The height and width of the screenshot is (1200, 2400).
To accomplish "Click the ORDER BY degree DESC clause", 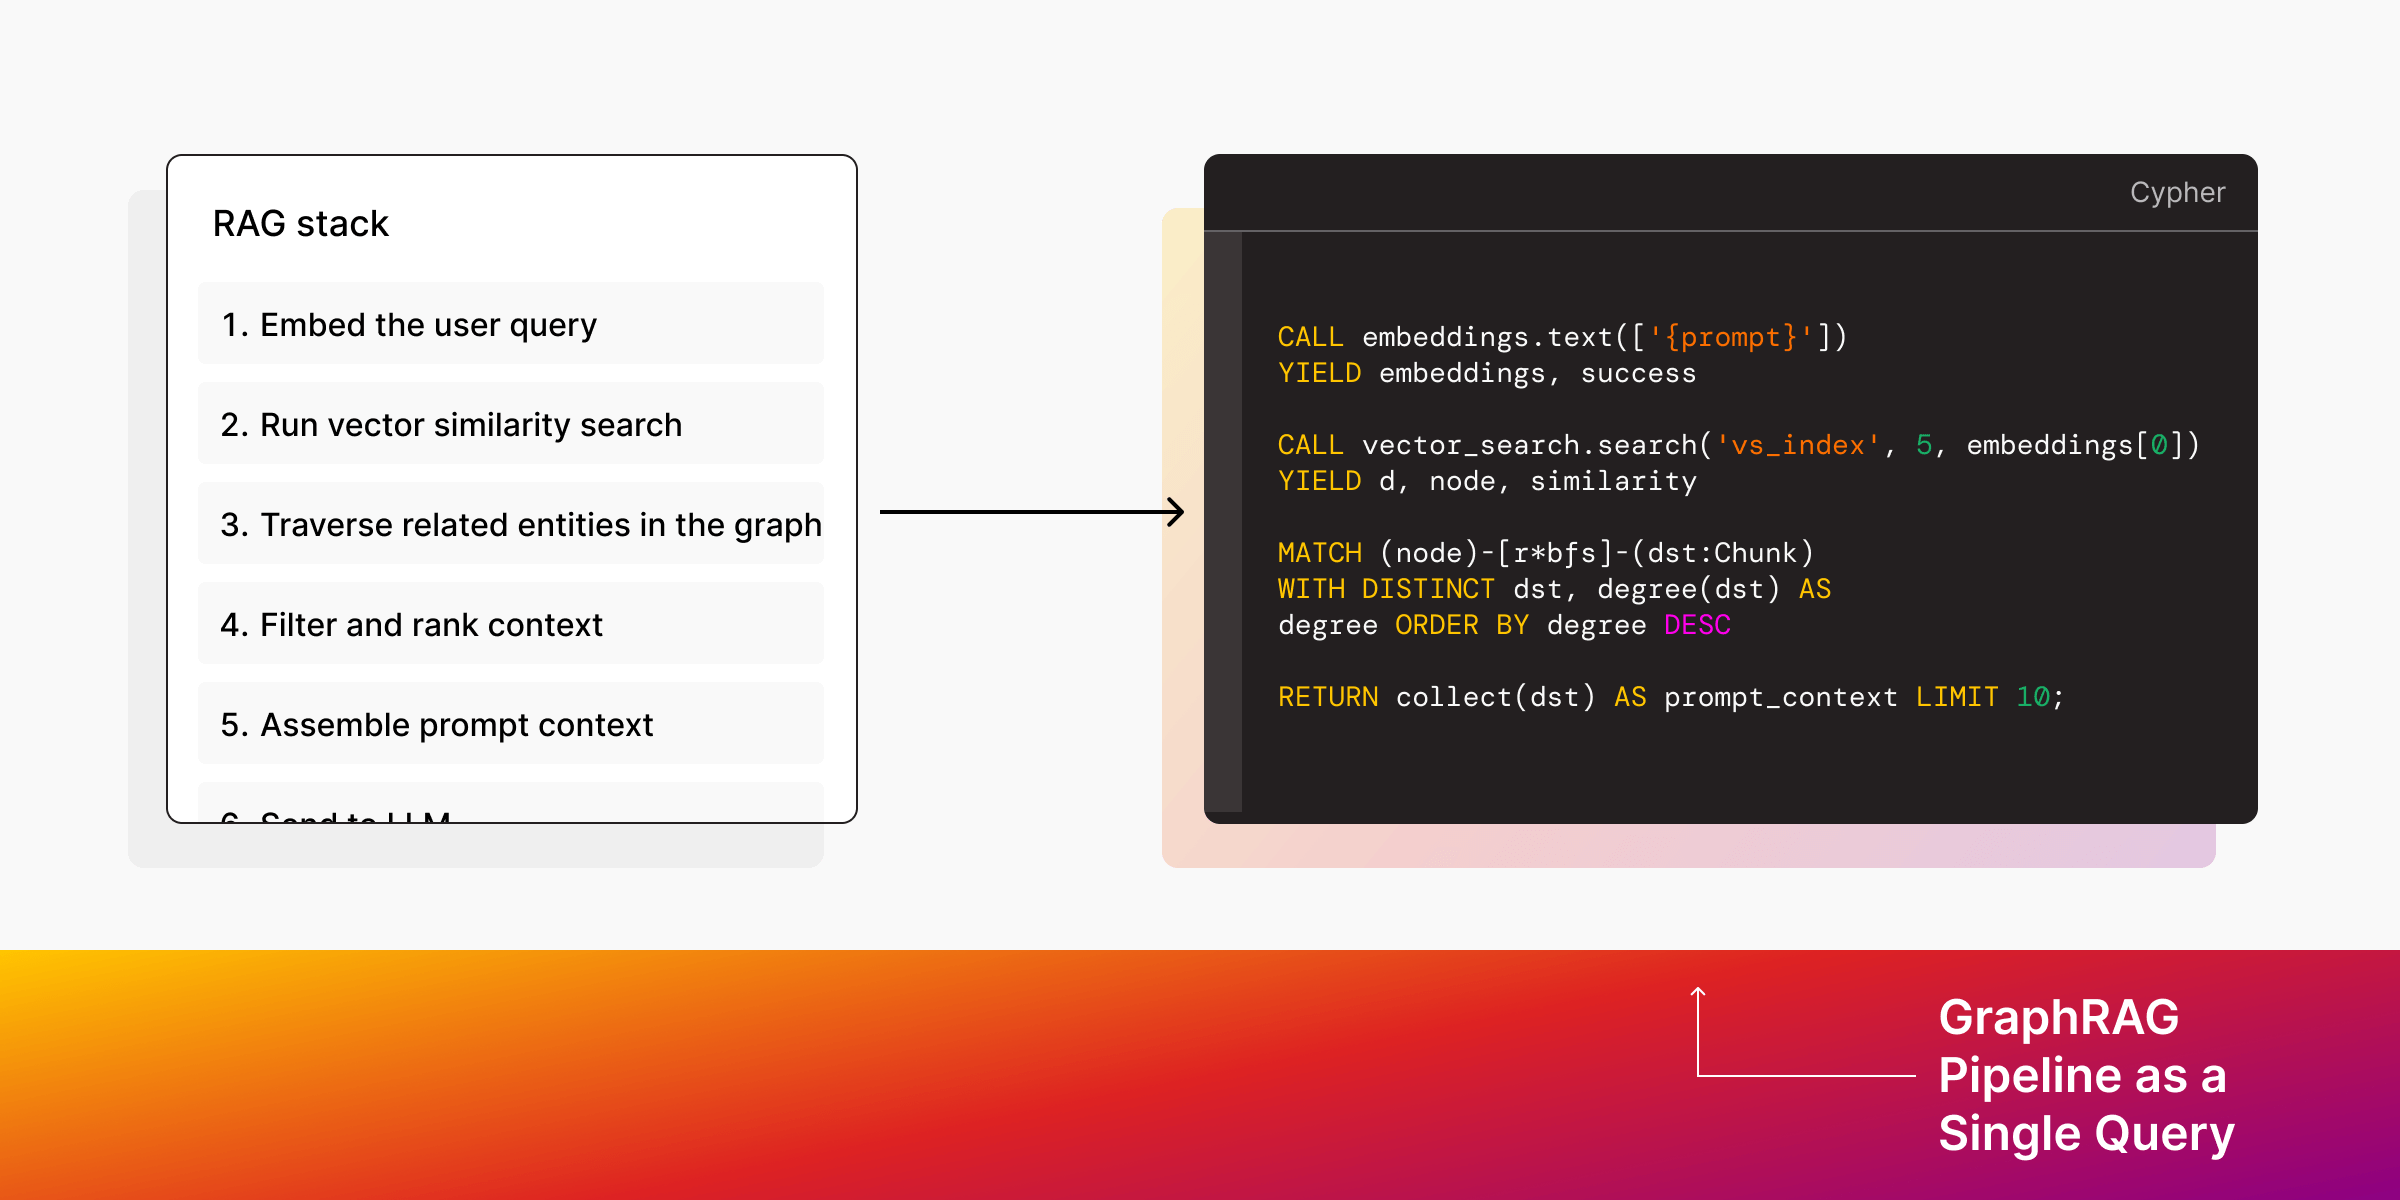I will tap(1562, 624).
